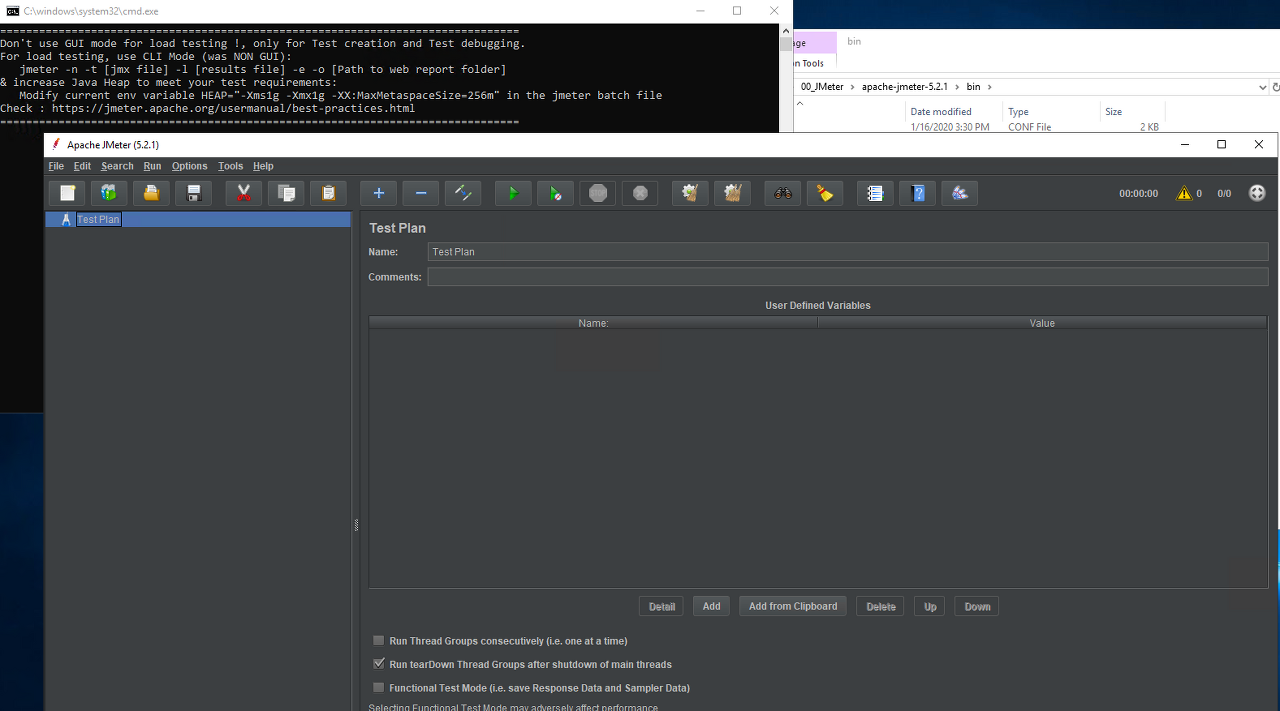Expand all tree nodes with plus icon
Screen dimensions: 1280x711
(x=379, y=193)
